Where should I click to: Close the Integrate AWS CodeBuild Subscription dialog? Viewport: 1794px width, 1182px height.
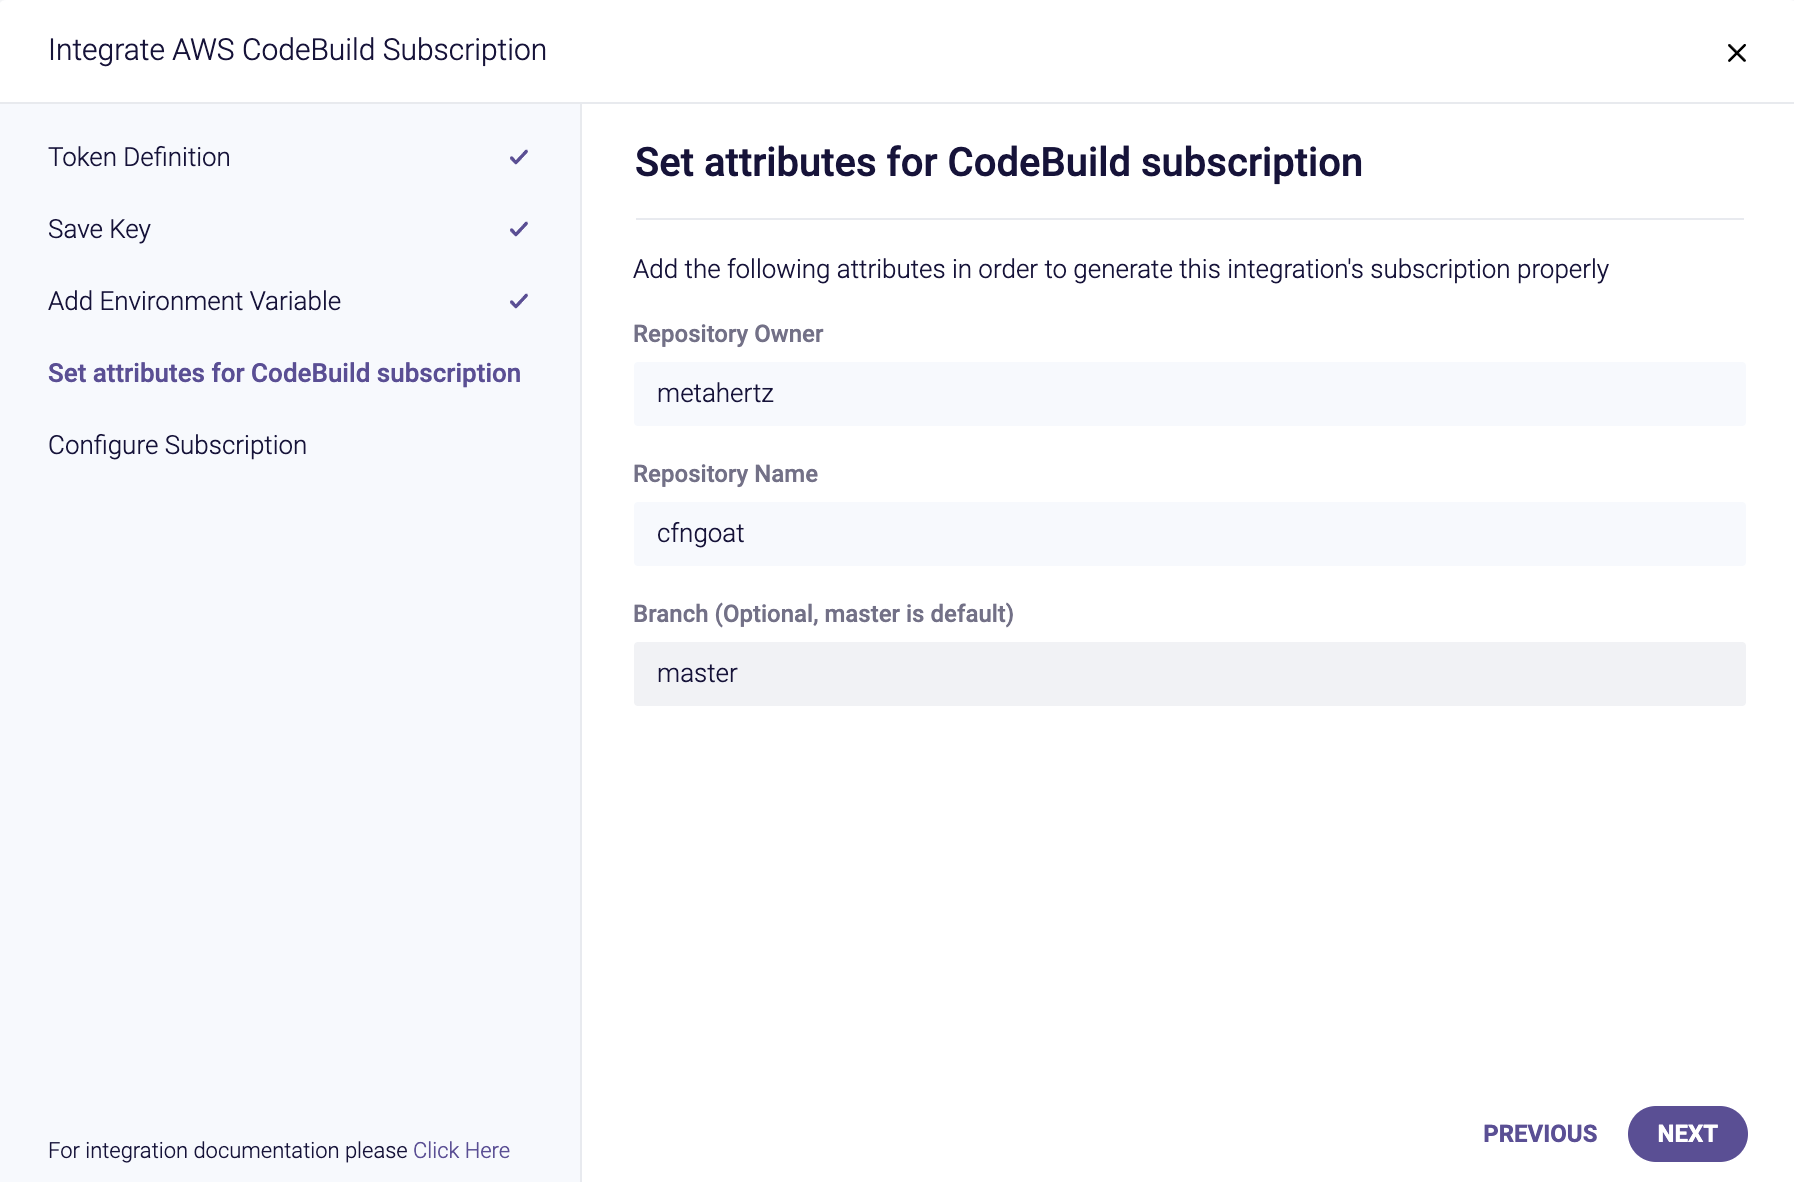click(x=1736, y=53)
